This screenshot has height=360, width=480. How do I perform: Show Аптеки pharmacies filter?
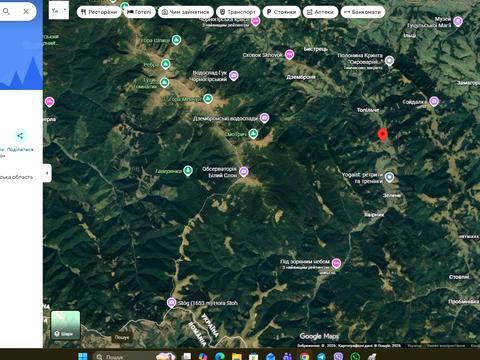320,12
